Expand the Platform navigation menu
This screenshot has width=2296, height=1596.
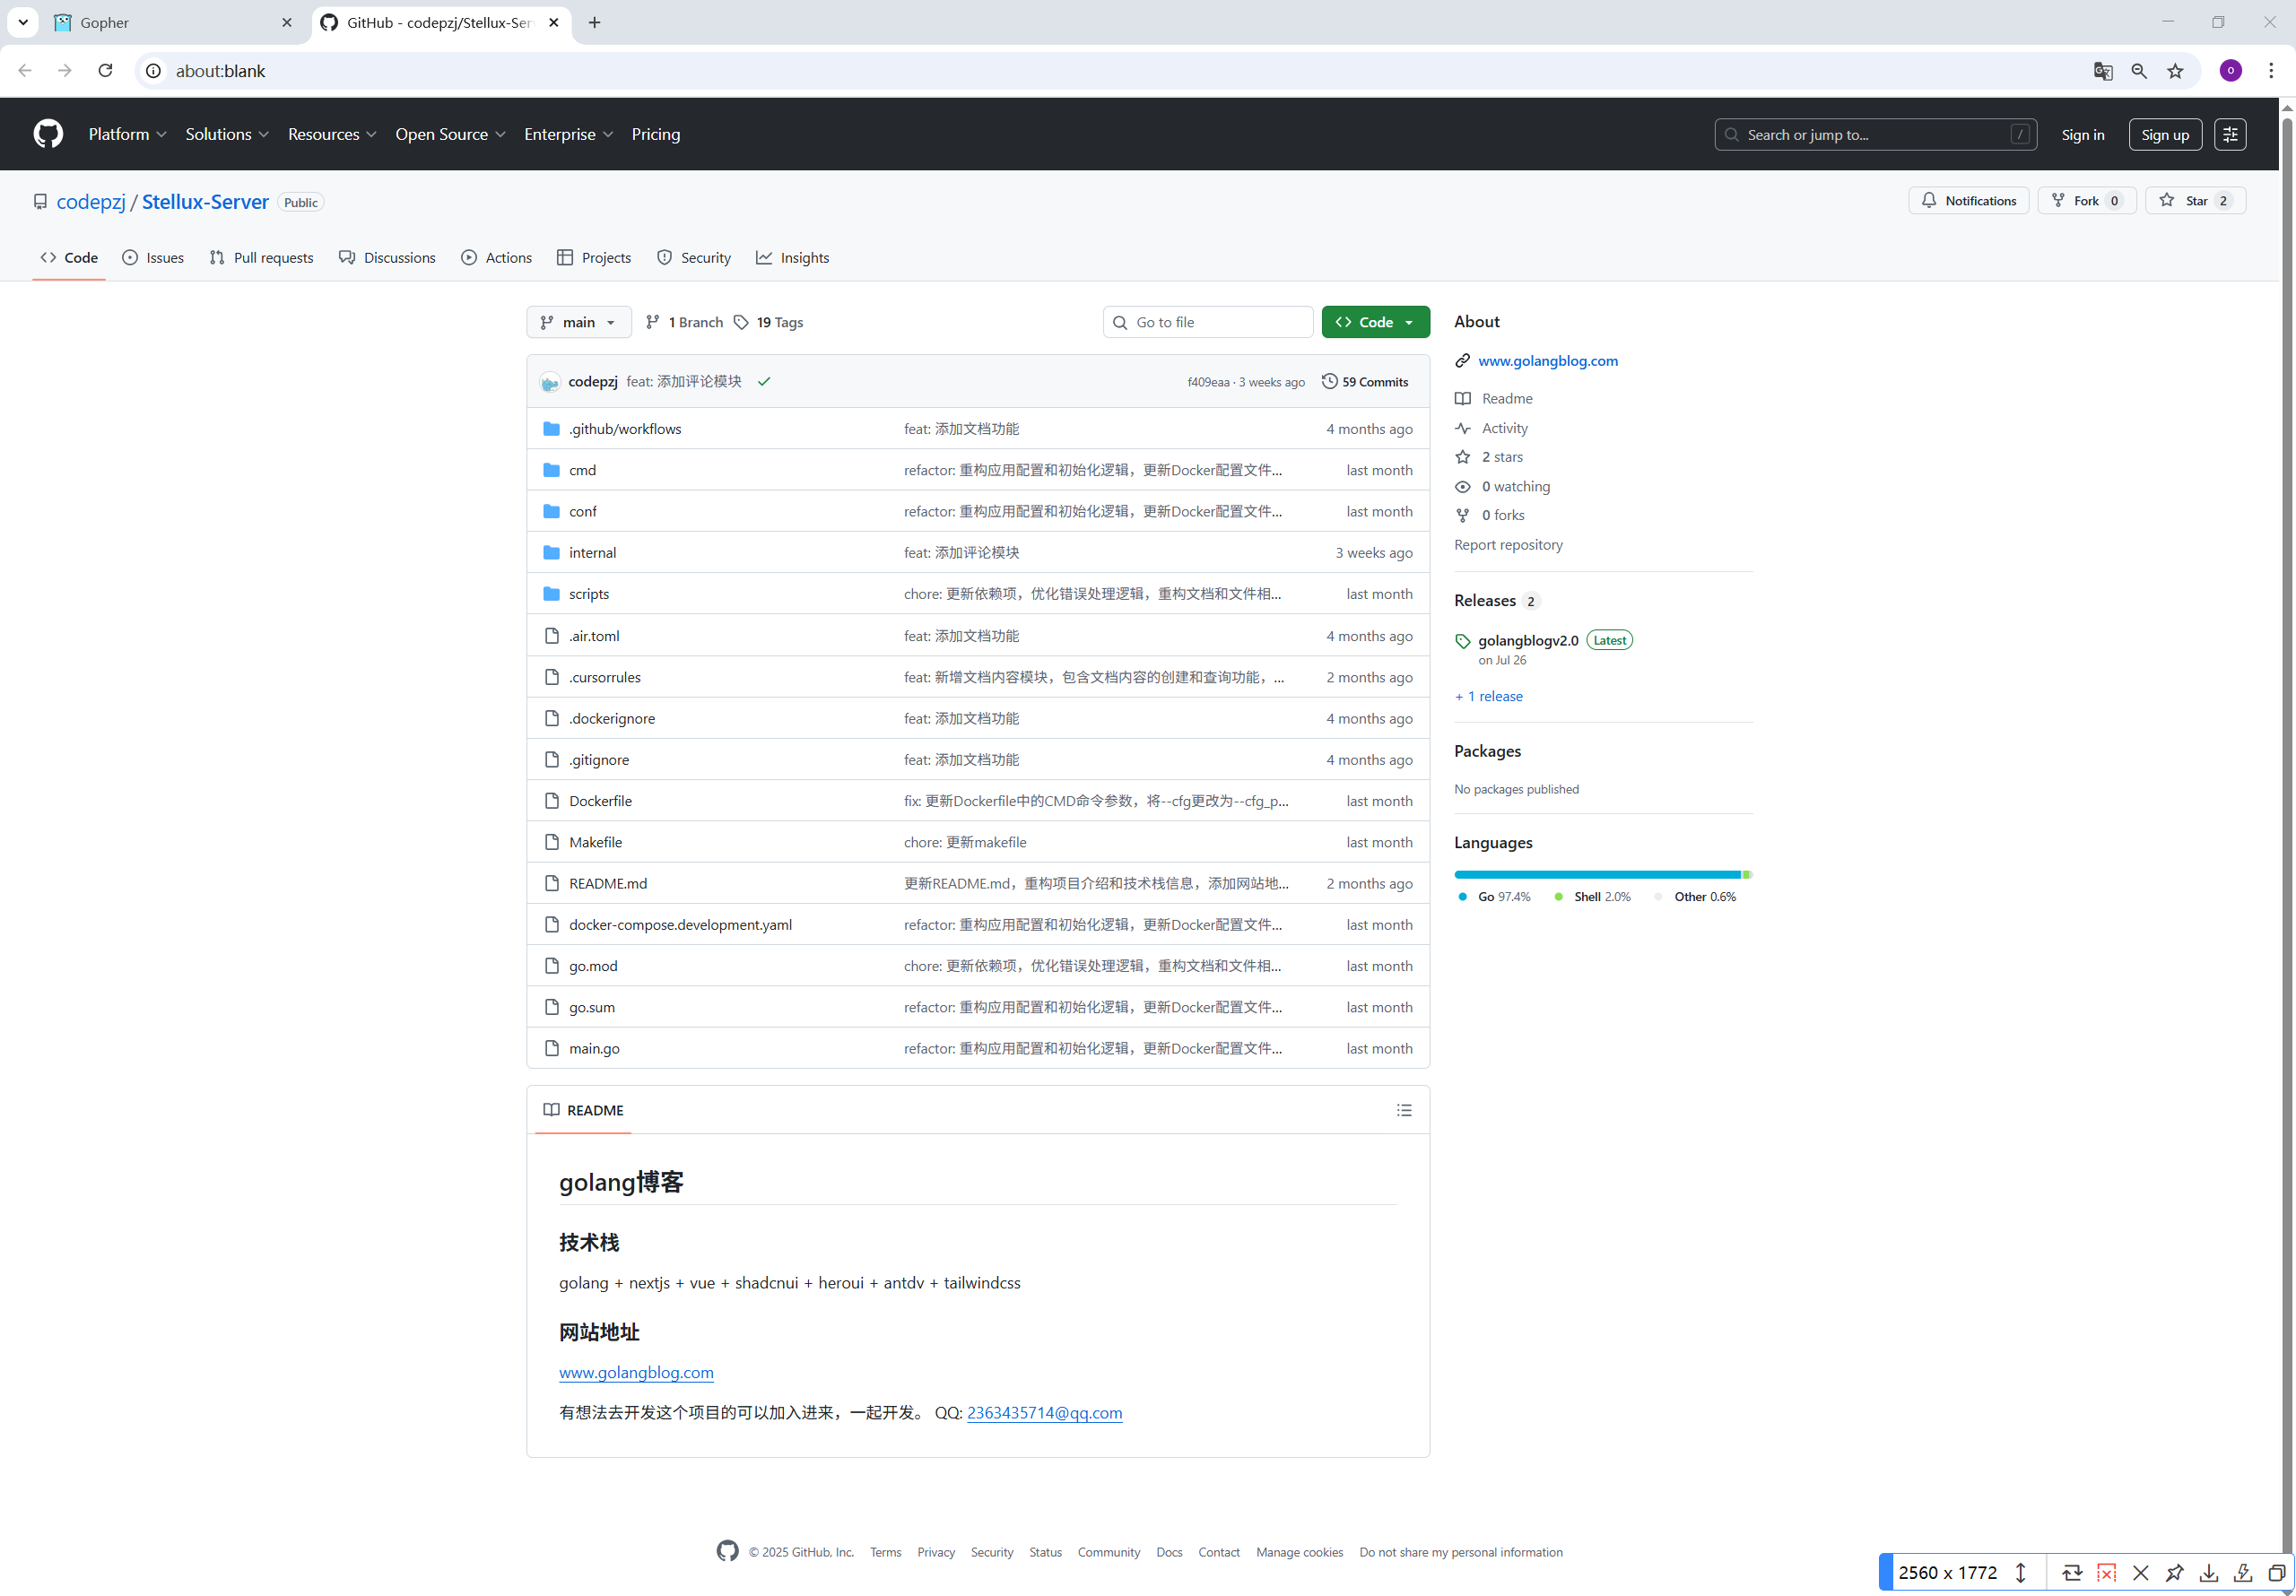(x=127, y=134)
